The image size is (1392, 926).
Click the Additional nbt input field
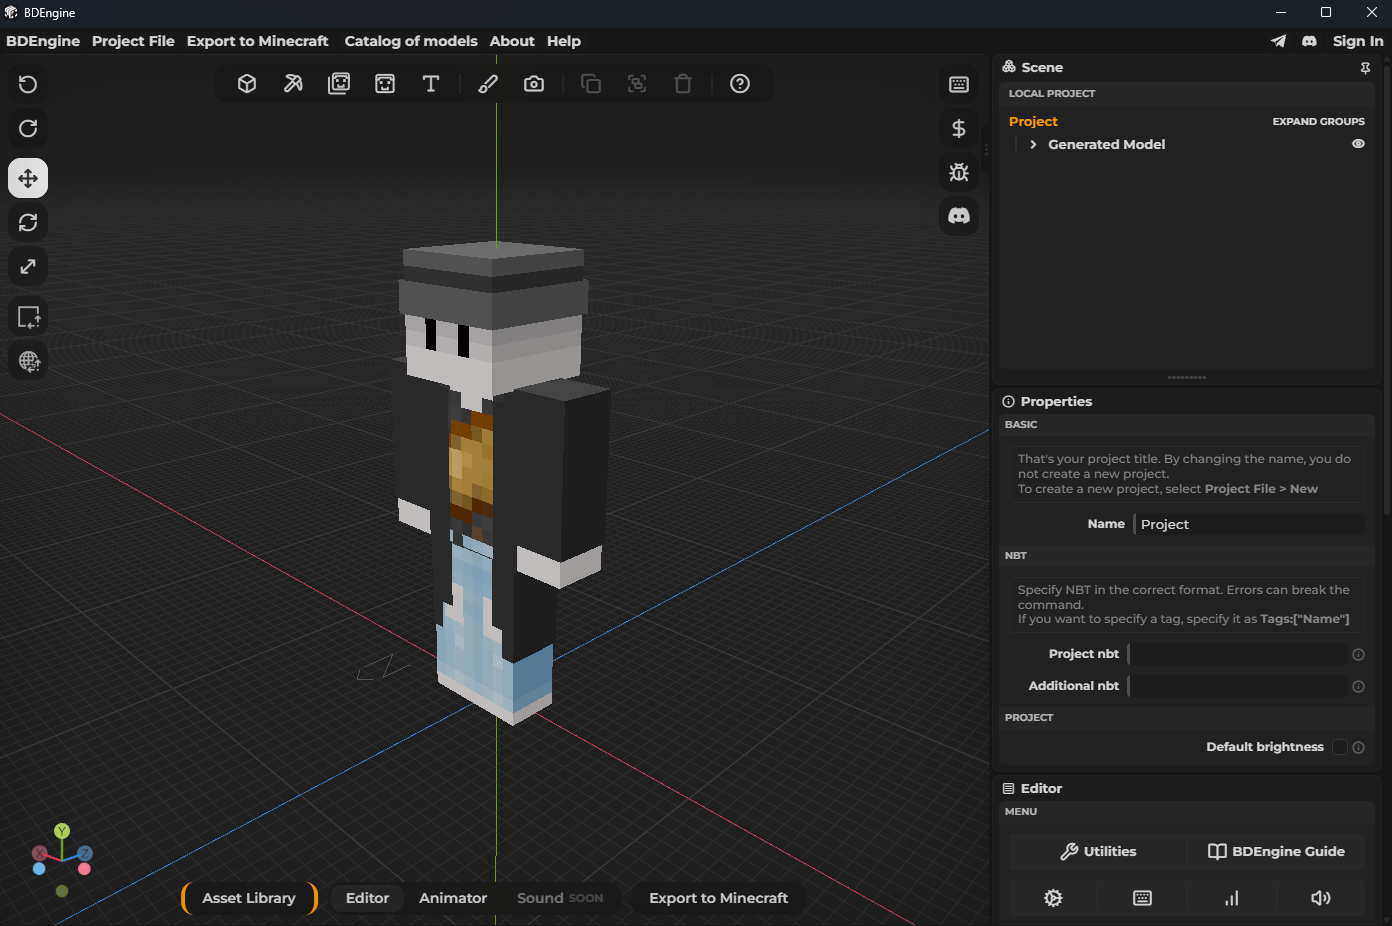(1237, 686)
